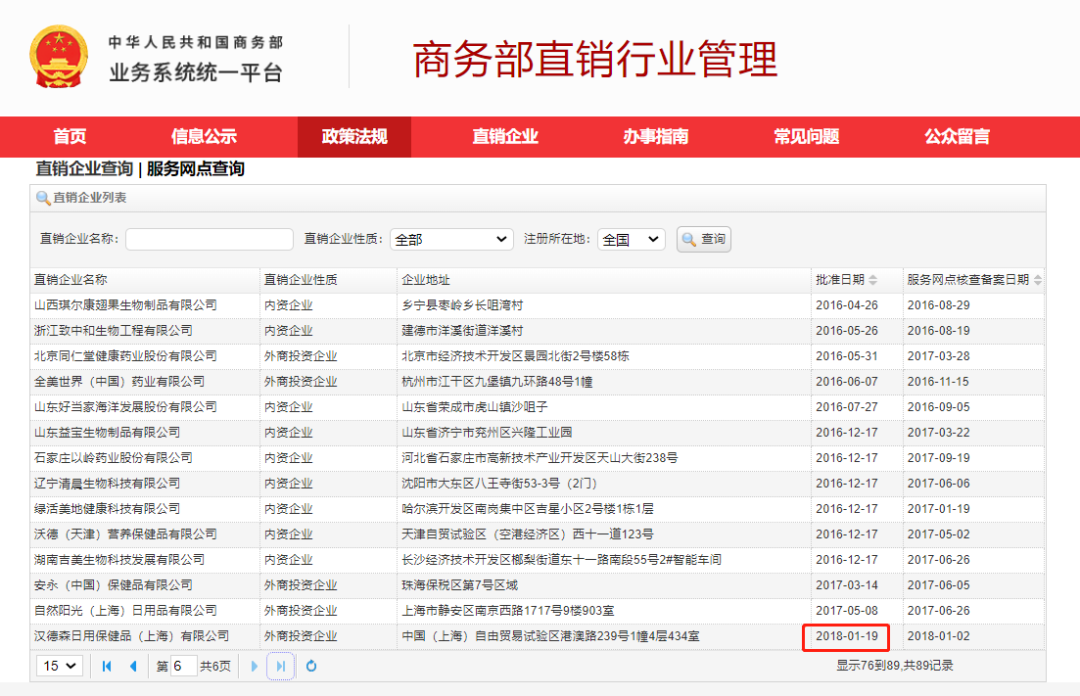
Task: Click filing date 2018-01-02 cell
Action: tap(938, 637)
